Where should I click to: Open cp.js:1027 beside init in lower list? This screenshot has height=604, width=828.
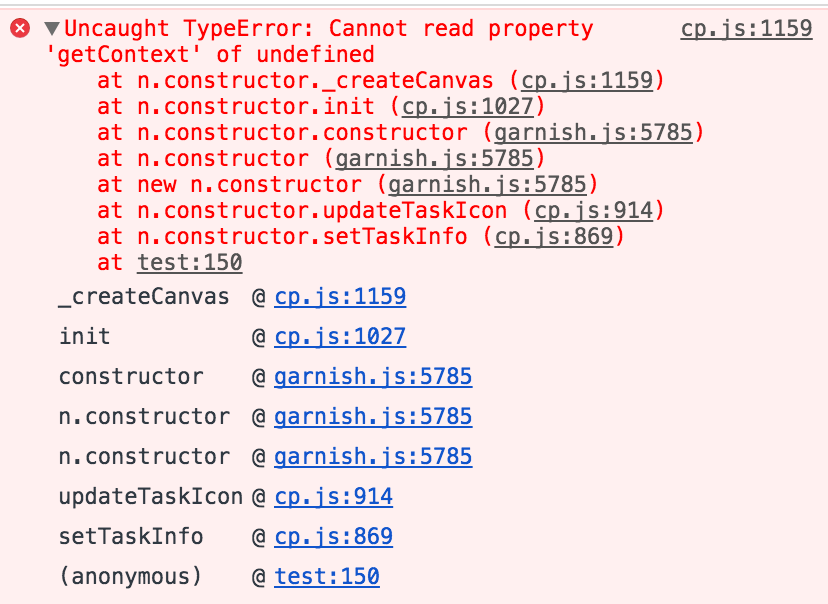pos(340,337)
